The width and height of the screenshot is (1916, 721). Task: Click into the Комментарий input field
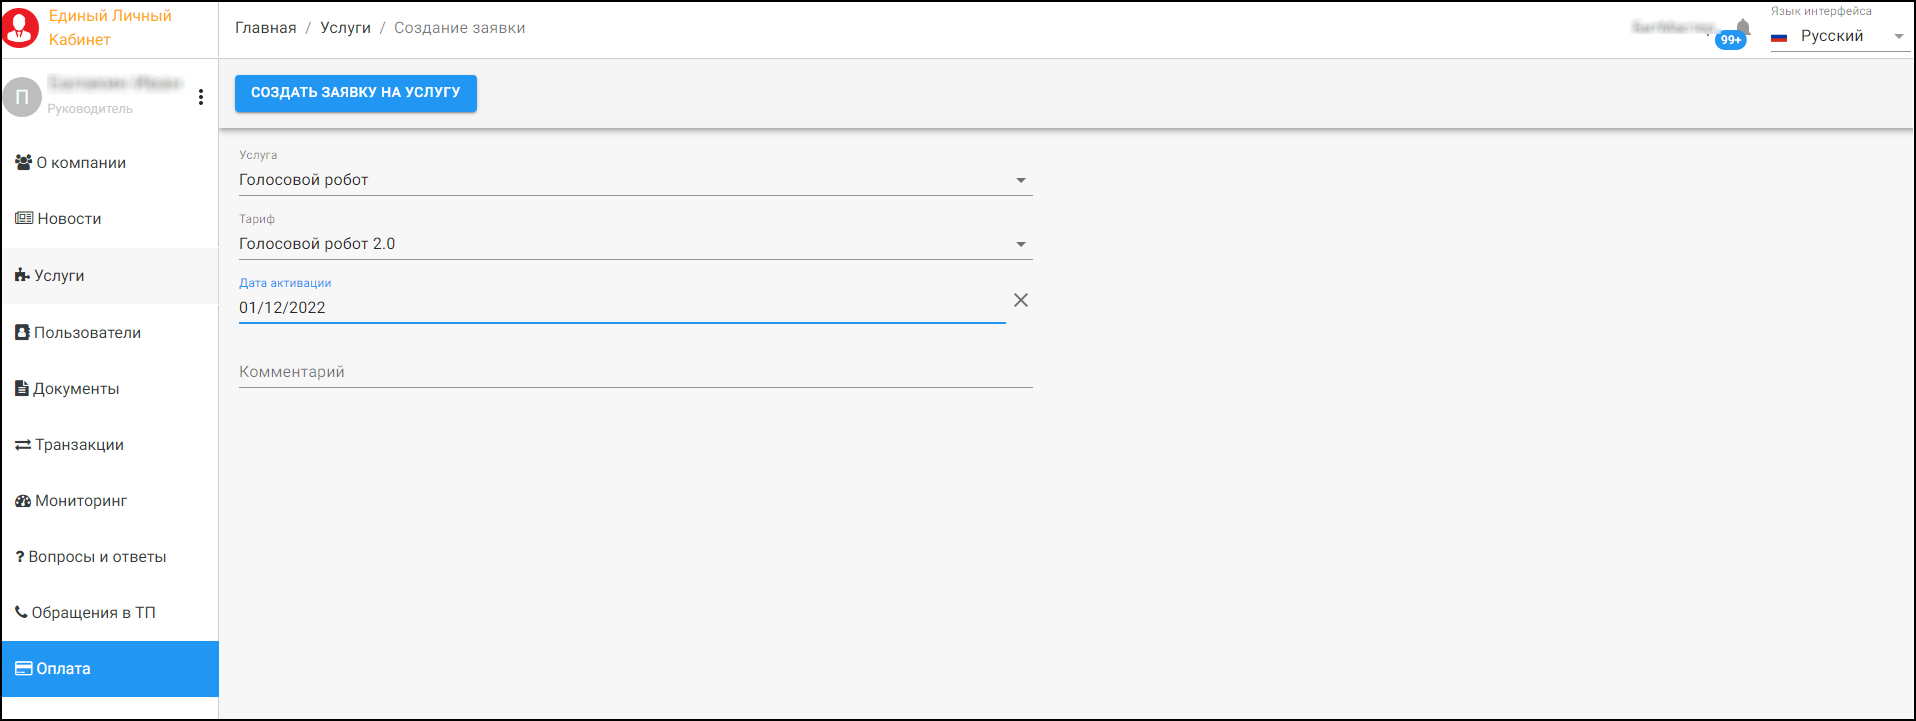coord(635,372)
